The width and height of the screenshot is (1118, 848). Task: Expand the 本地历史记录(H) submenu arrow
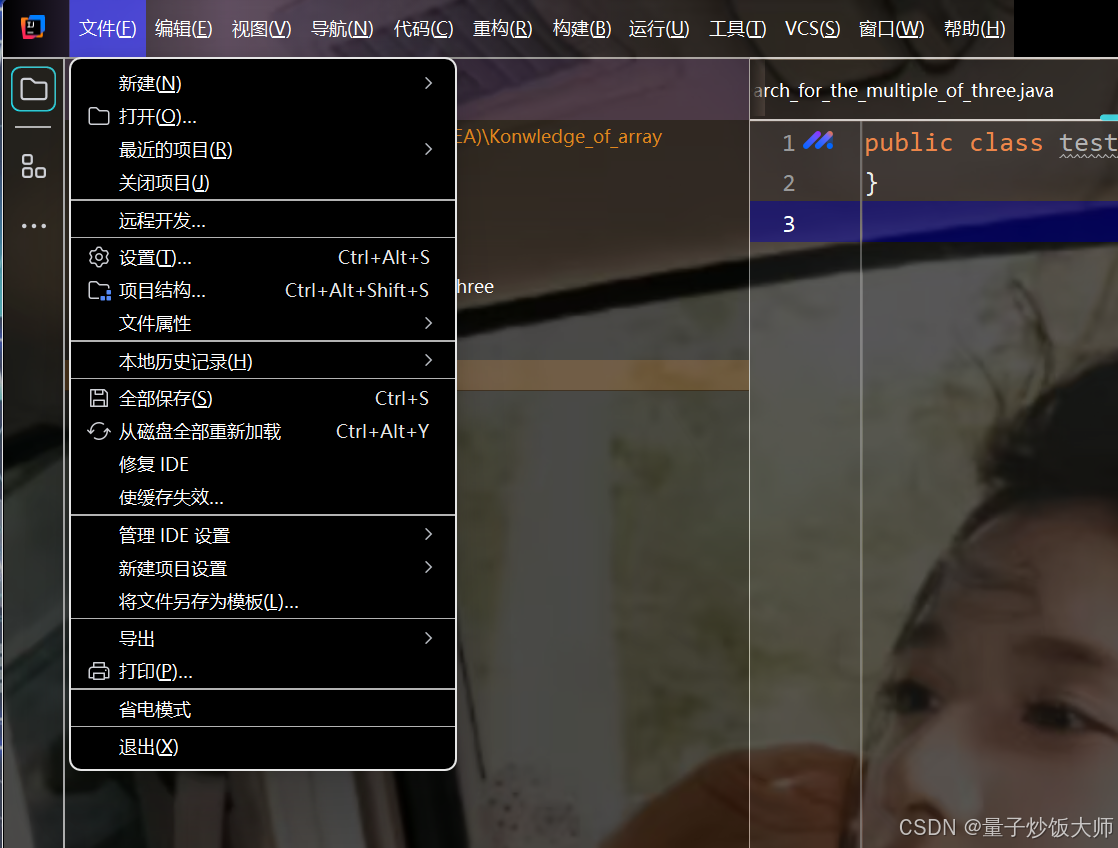429,360
